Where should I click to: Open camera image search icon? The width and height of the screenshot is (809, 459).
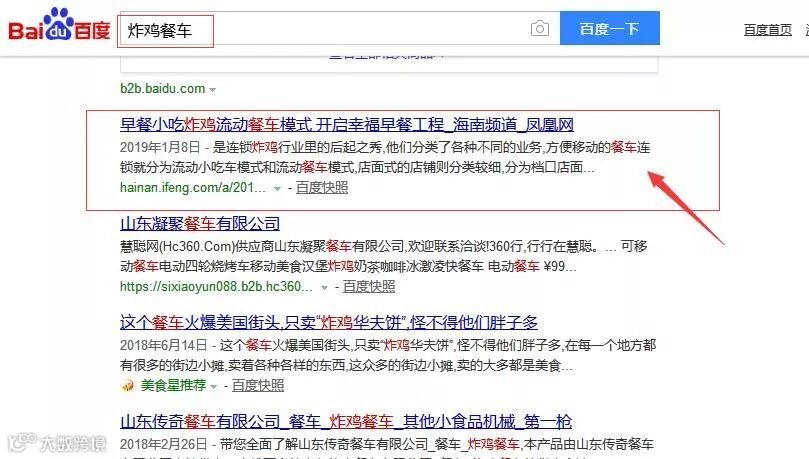click(x=540, y=28)
